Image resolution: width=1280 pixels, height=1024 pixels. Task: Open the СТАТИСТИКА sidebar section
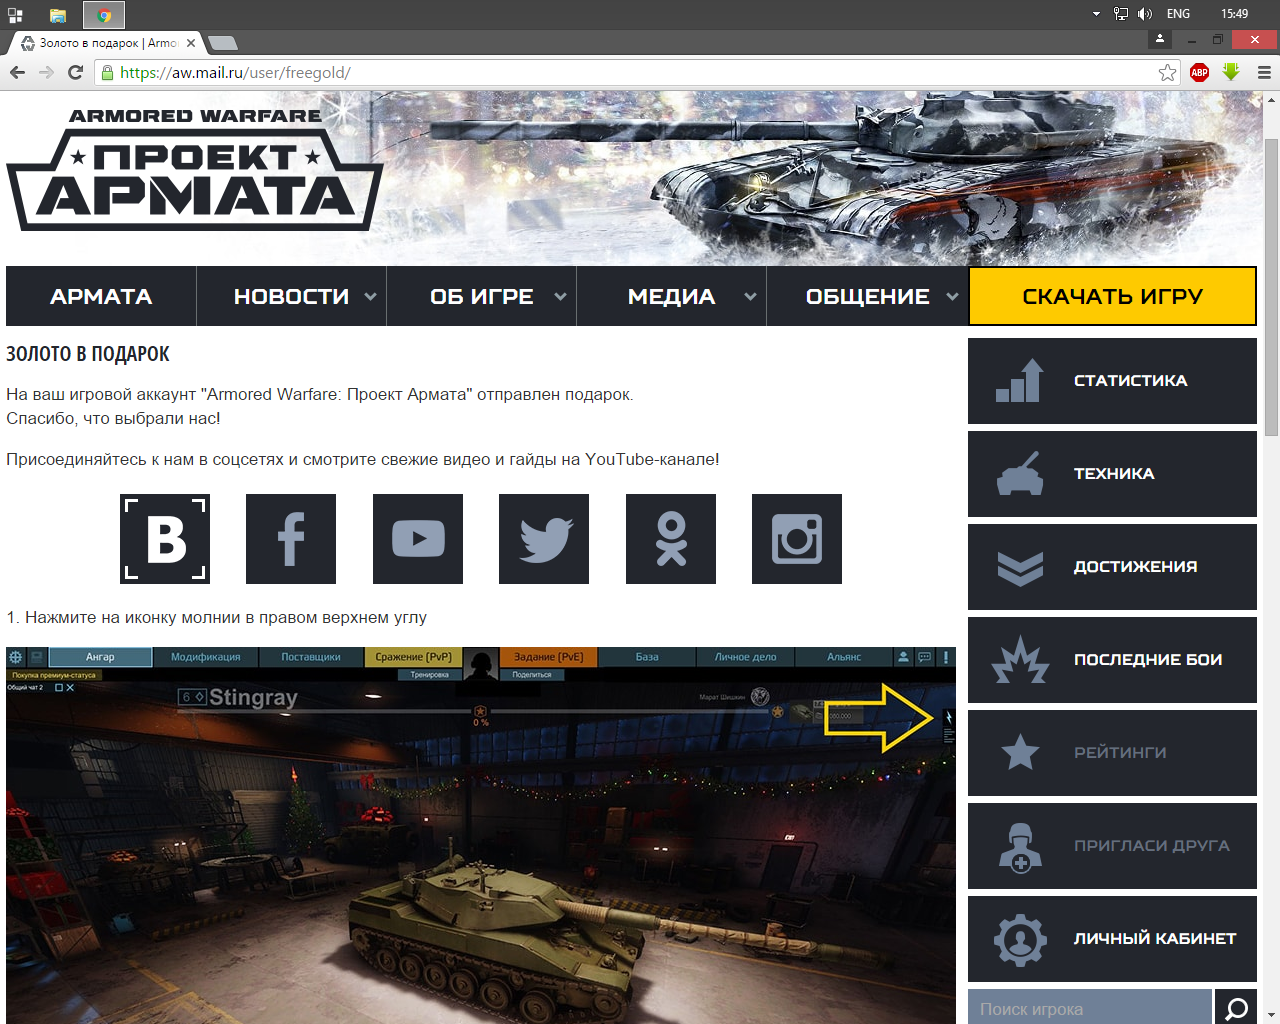(1112, 381)
